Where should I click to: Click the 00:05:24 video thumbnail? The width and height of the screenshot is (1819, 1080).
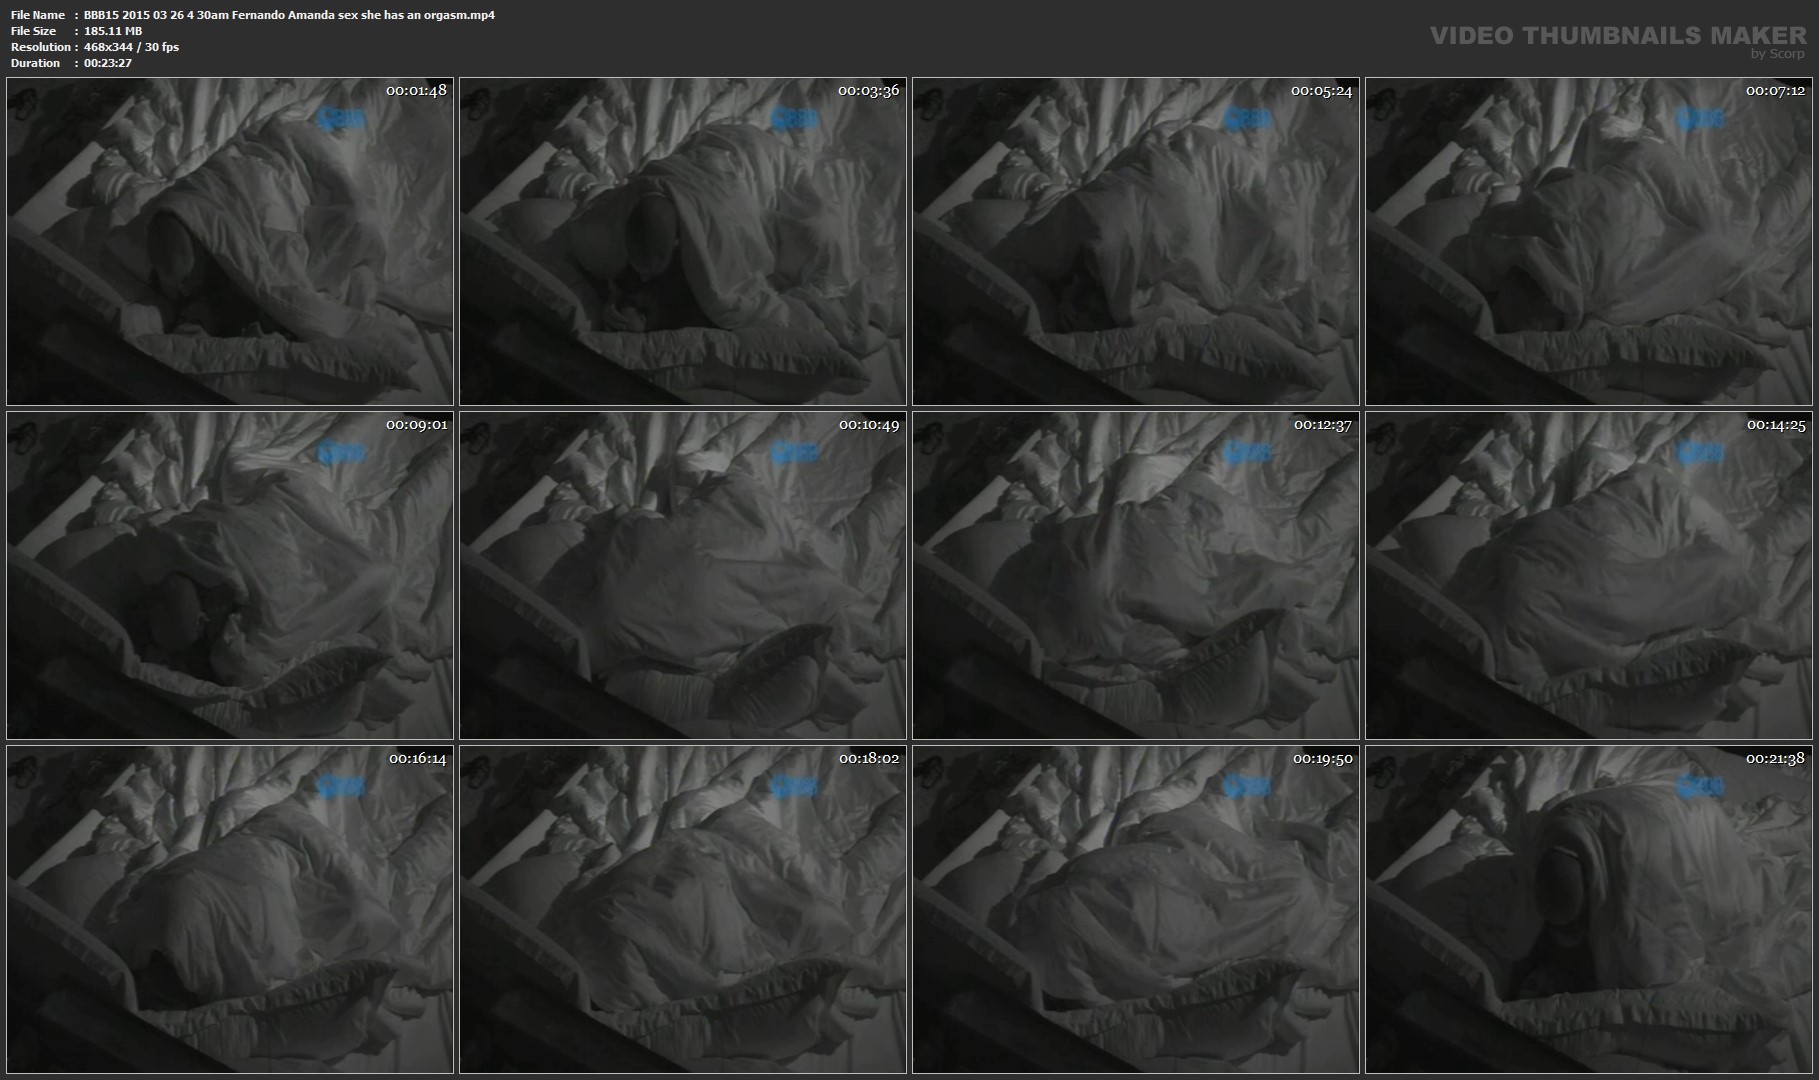(x=1136, y=241)
